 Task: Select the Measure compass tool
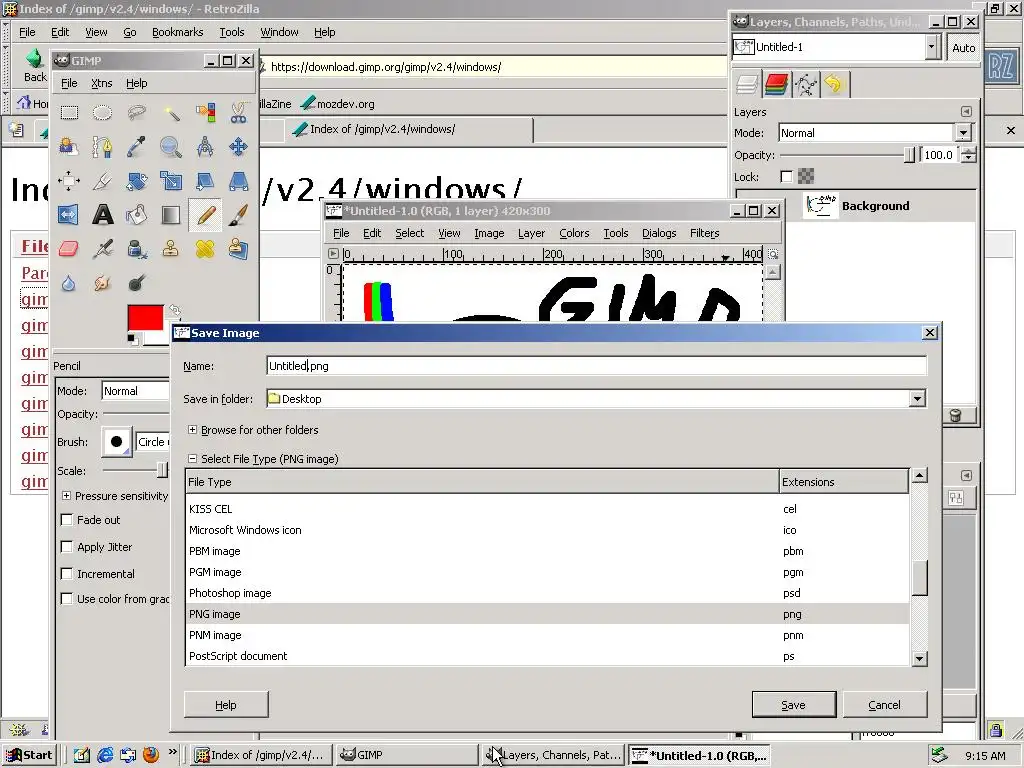coord(205,147)
